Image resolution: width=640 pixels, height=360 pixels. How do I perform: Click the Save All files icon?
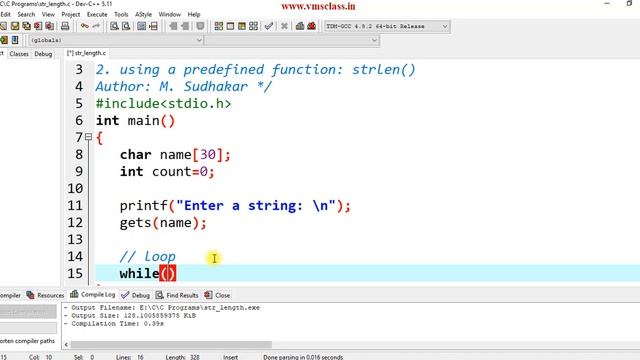(x=27, y=26)
